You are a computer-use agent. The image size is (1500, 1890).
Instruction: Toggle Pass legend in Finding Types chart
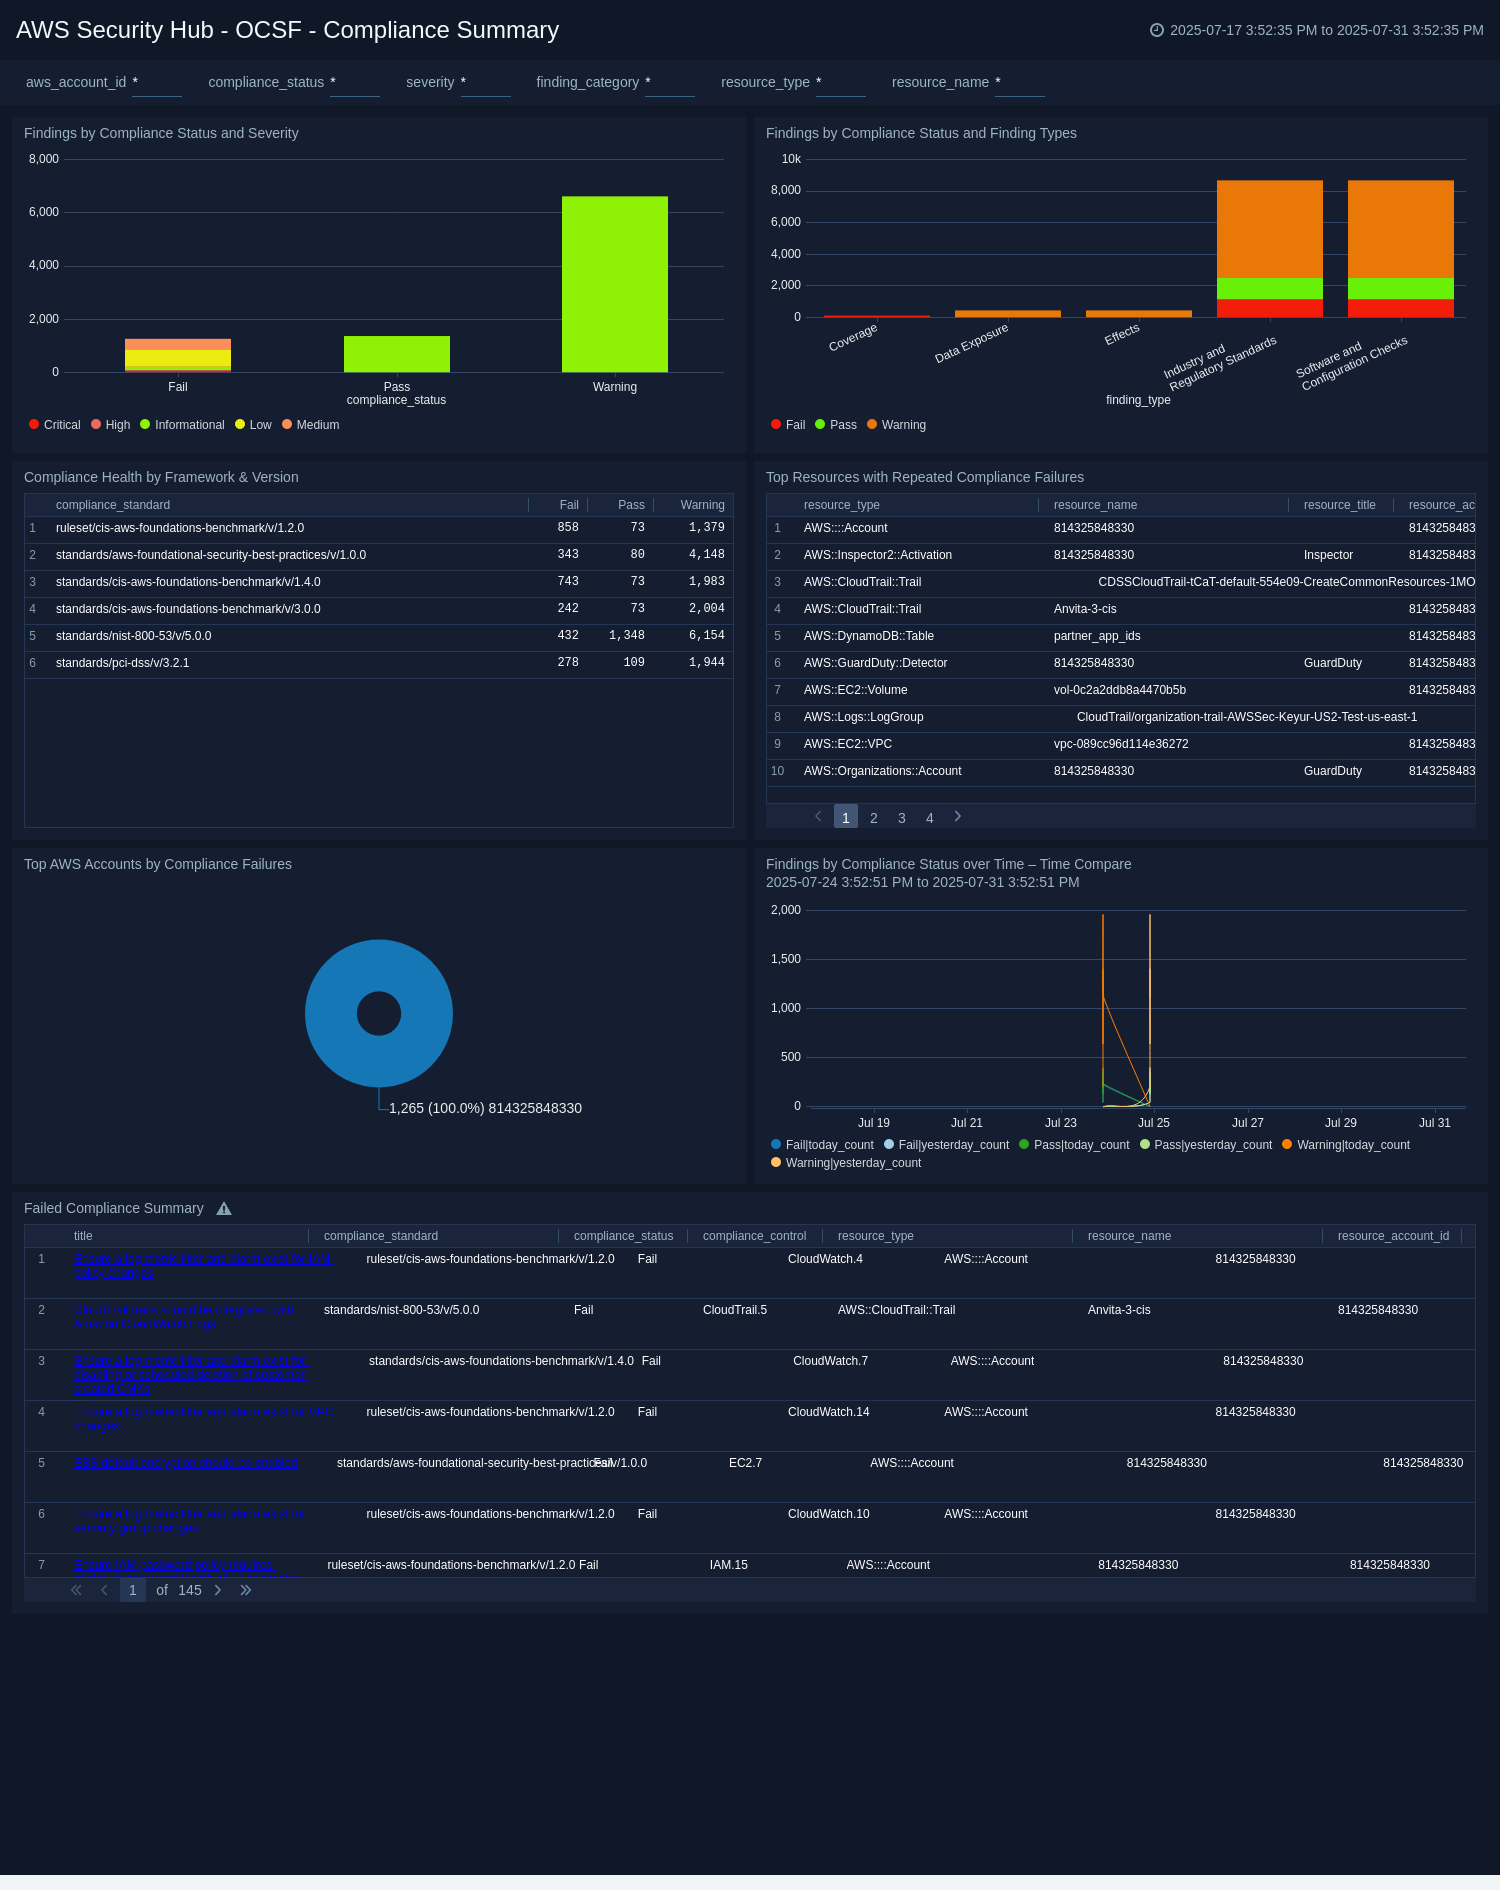(x=836, y=425)
